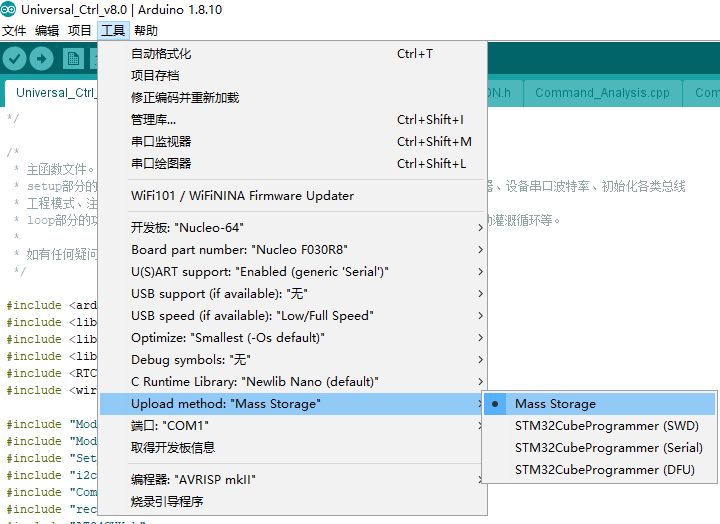The width and height of the screenshot is (720, 524).
Task: Choose 项目存档 menu entry
Action: coord(292,75)
